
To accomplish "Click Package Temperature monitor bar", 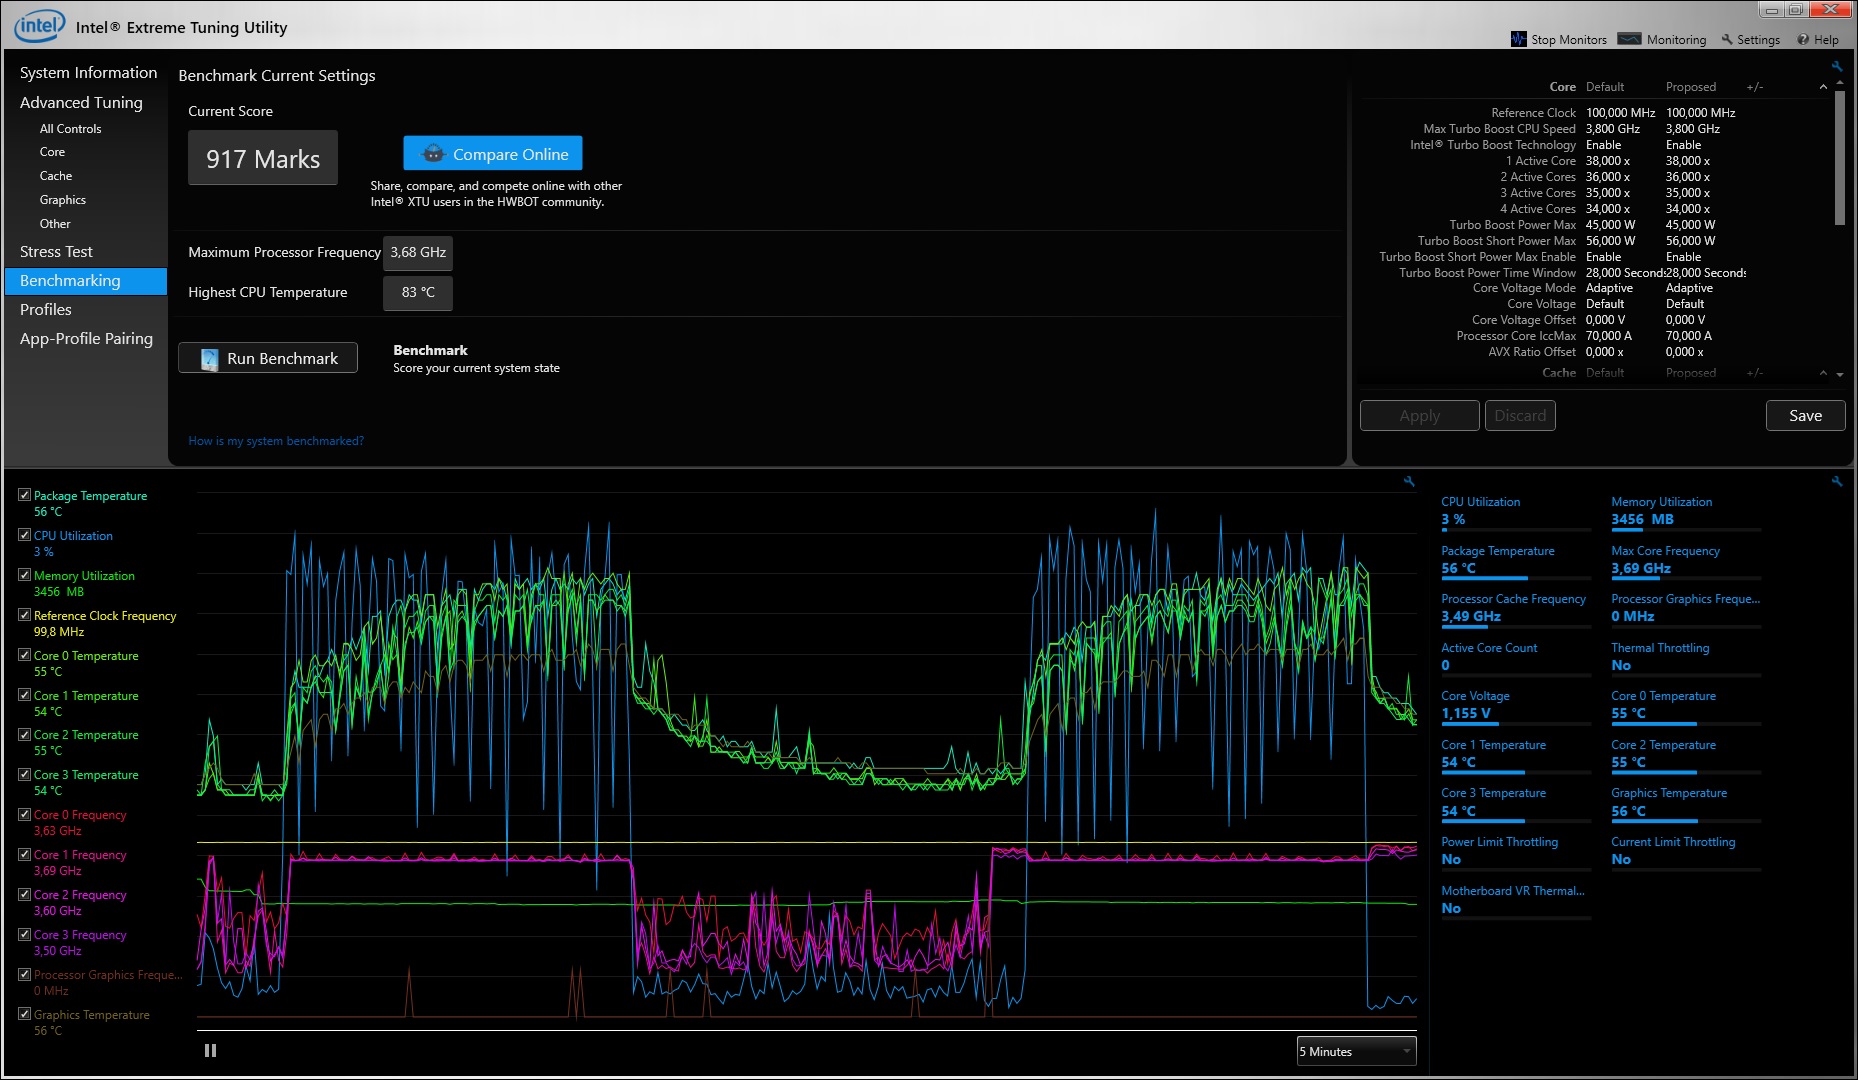I will point(1515,578).
